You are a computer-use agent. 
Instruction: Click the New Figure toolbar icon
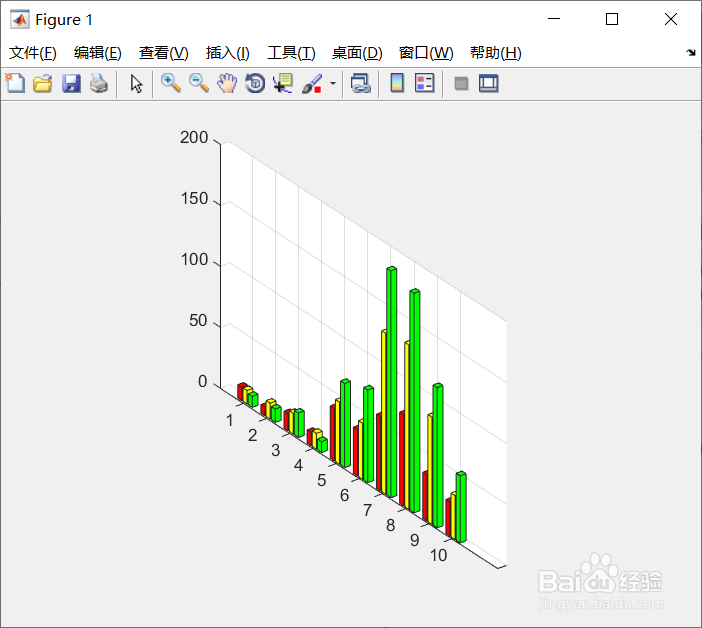(x=15, y=83)
